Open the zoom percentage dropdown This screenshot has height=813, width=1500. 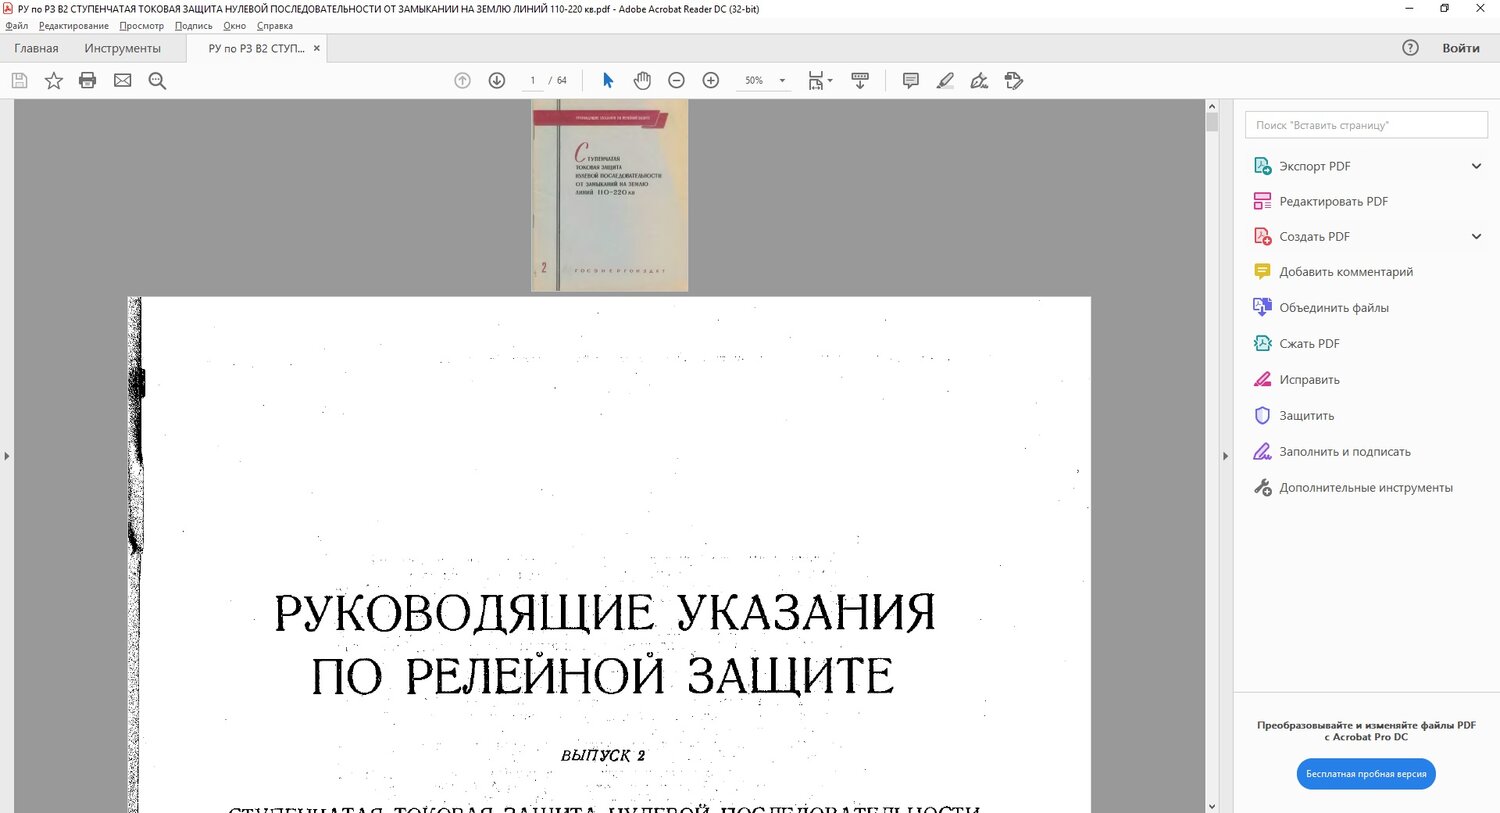point(782,80)
